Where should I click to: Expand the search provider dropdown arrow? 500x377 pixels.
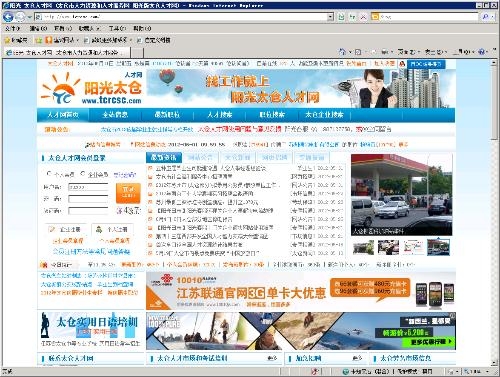point(493,17)
